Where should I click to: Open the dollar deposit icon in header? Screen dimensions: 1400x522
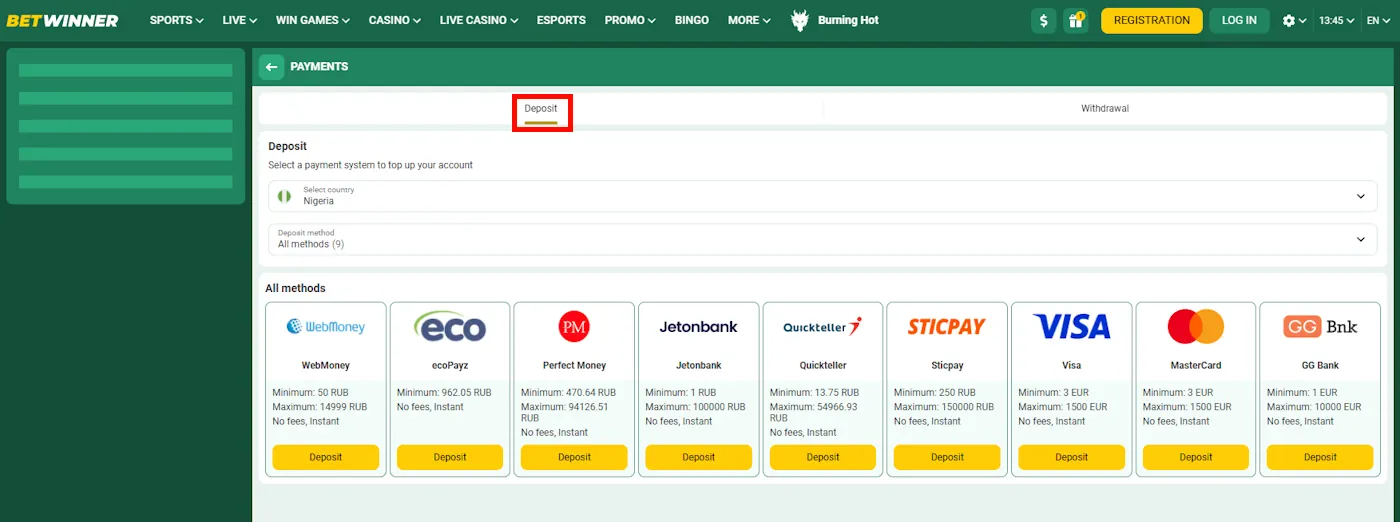1044,20
